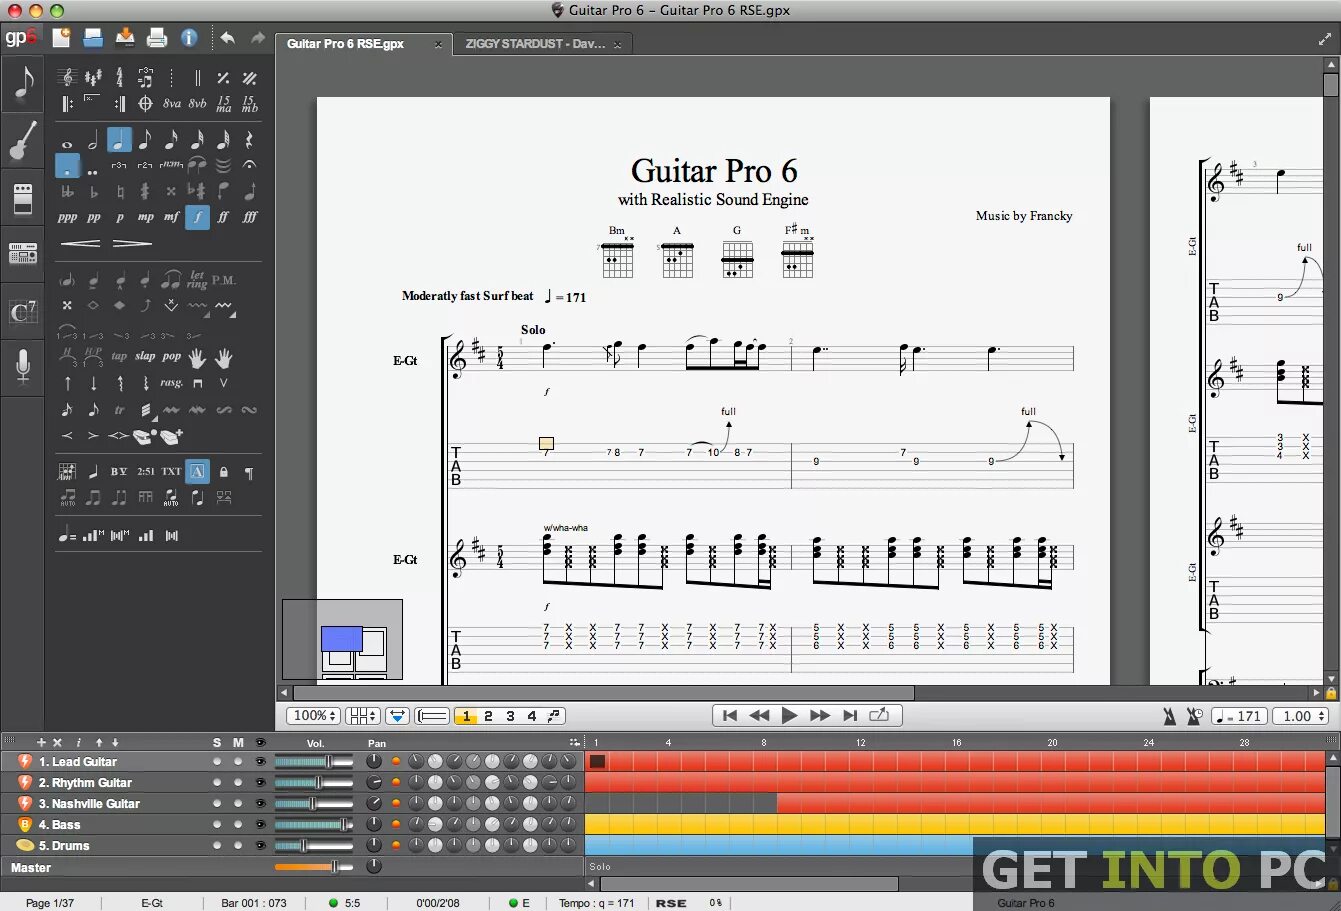Hide the Nashville Guitar track using eye icon

[x=260, y=804]
